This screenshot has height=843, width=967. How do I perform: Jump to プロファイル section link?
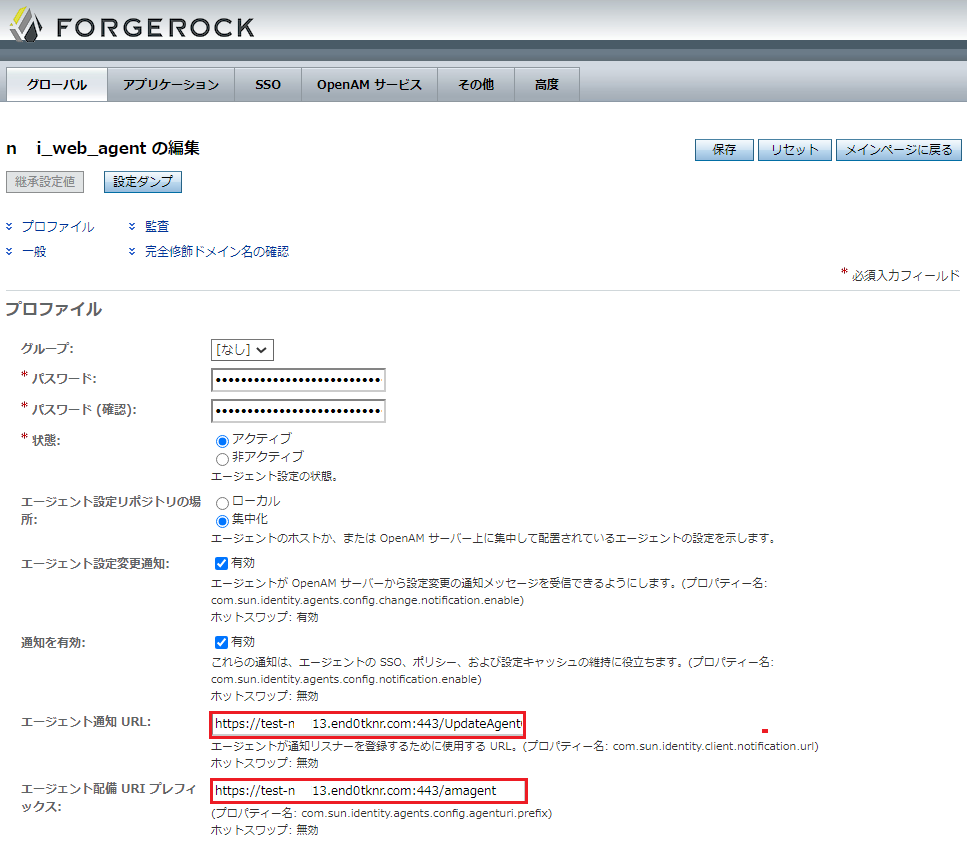(58, 226)
